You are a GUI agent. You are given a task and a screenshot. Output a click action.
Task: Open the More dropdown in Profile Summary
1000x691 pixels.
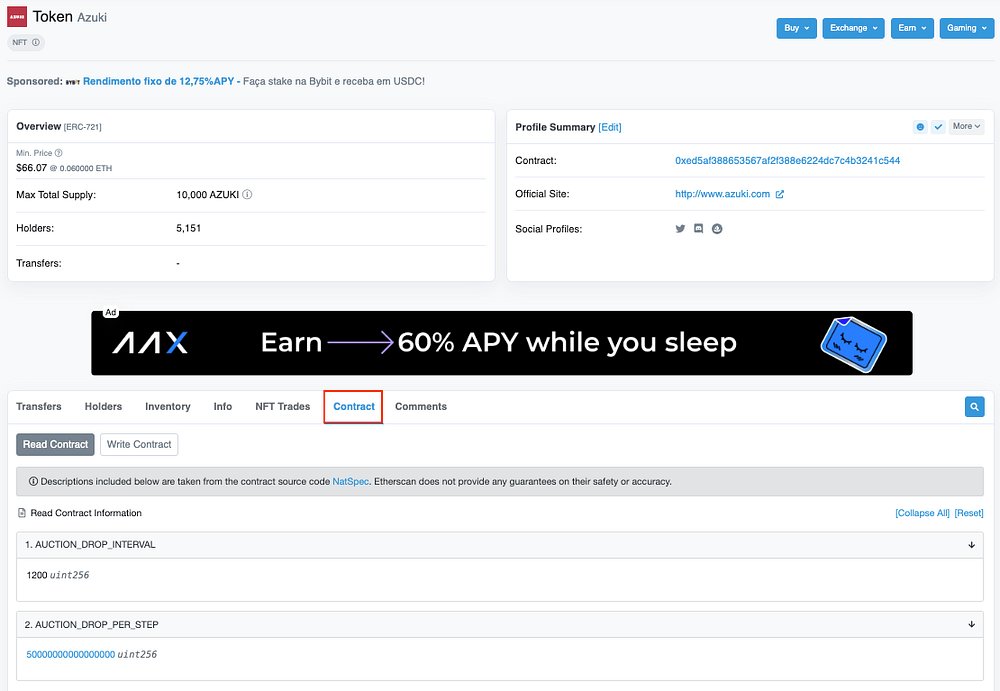(967, 127)
